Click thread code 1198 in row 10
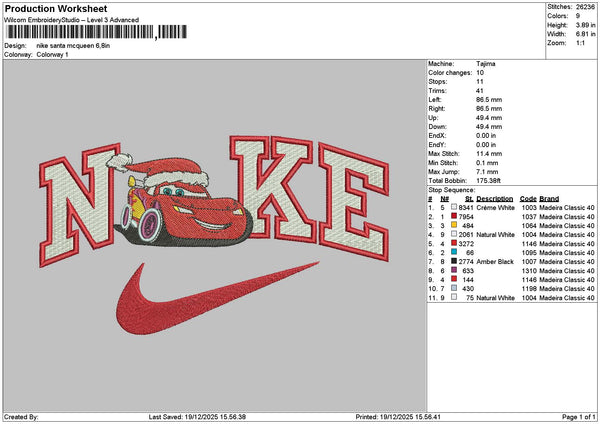 (529, 289)
